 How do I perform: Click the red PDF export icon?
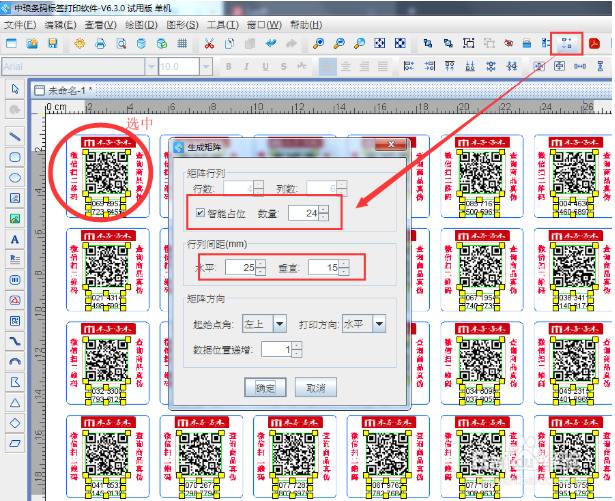[x=594, y=43]
